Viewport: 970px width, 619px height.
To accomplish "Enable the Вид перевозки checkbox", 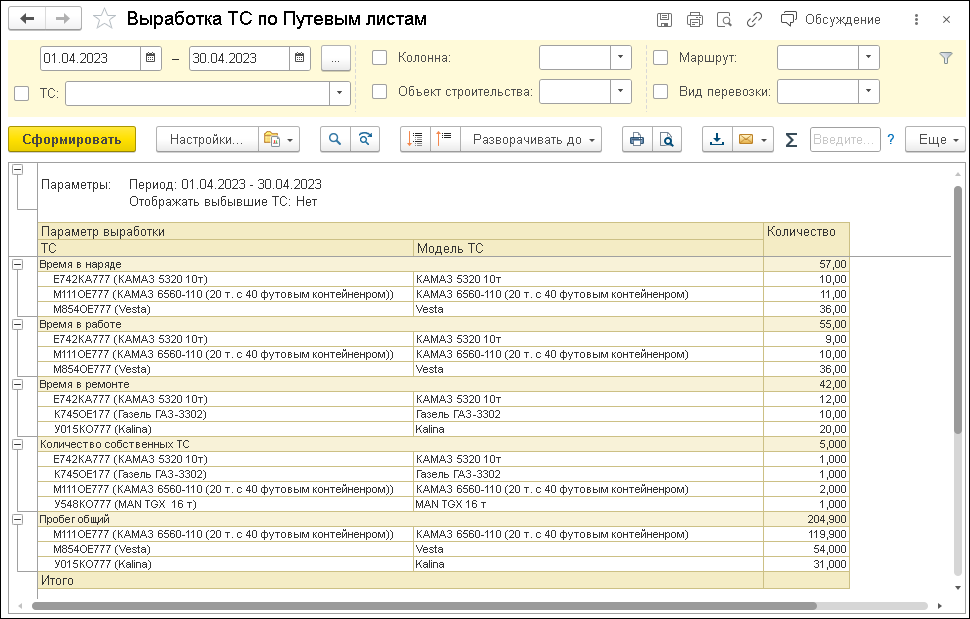I will [x=661, y=92].
